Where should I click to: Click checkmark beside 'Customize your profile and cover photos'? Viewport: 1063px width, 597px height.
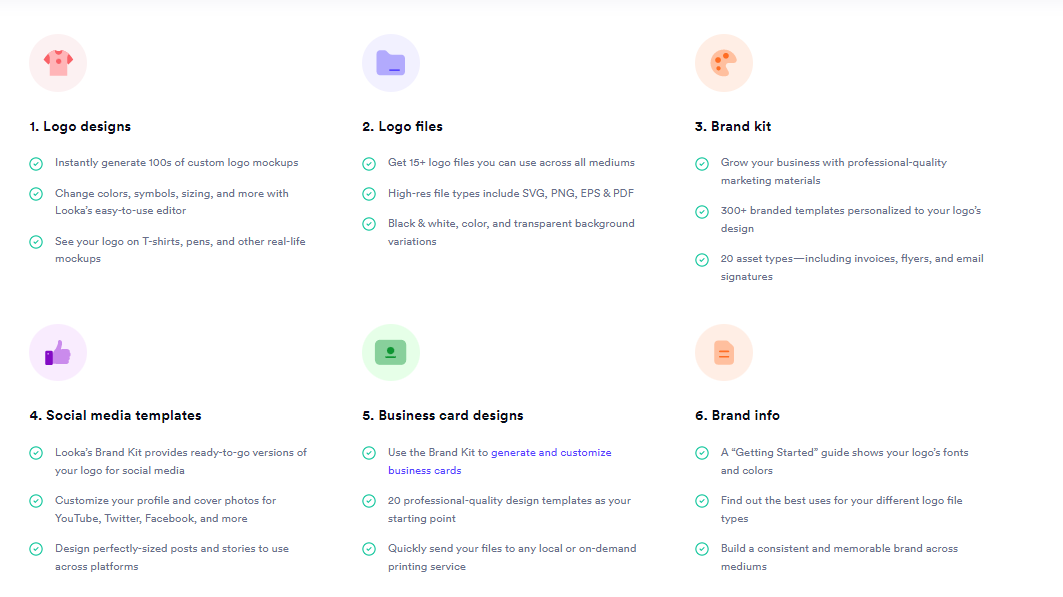tap(37, 501)
